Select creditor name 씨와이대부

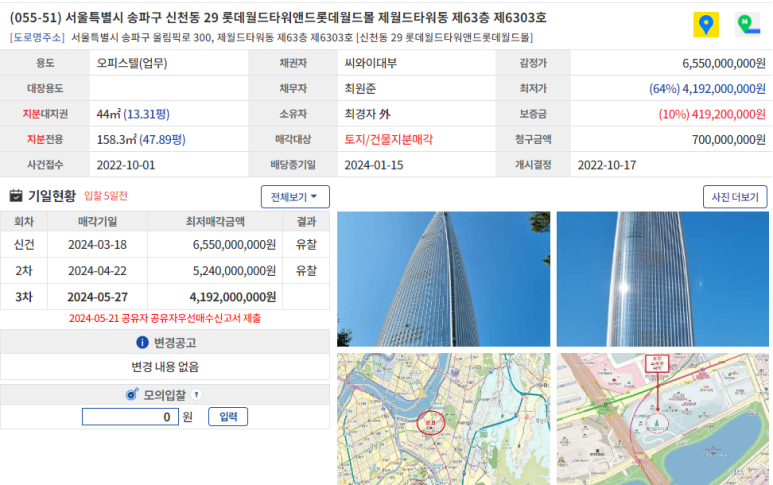pos(371,63)
